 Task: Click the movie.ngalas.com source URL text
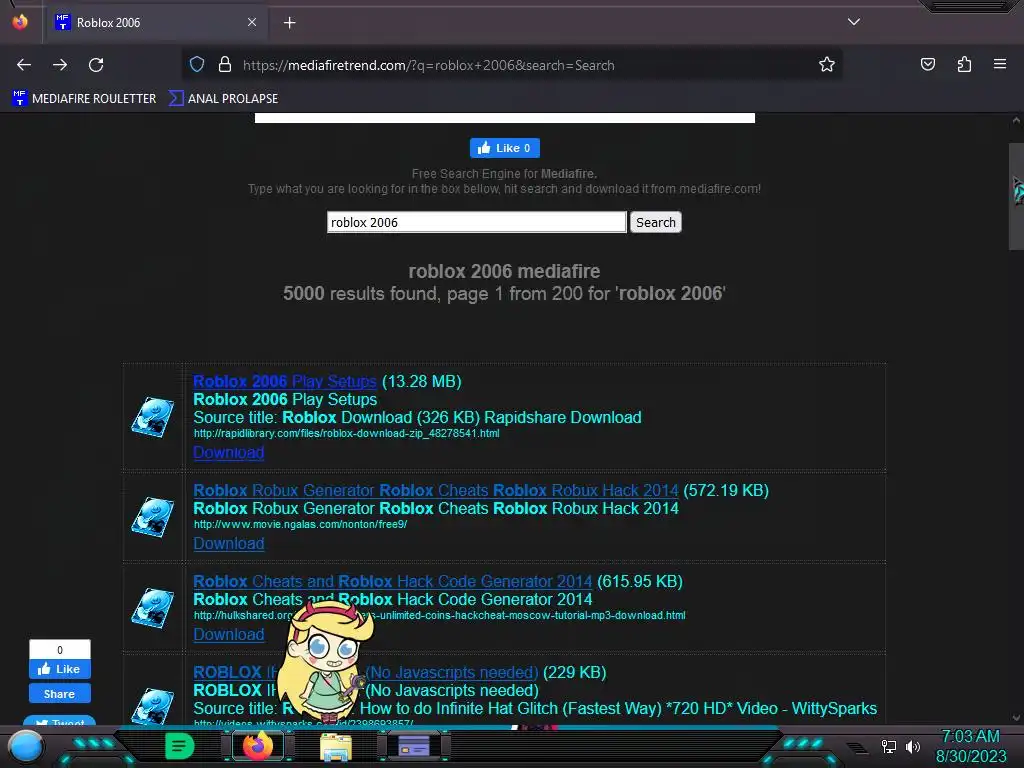(x=300, y=524)
